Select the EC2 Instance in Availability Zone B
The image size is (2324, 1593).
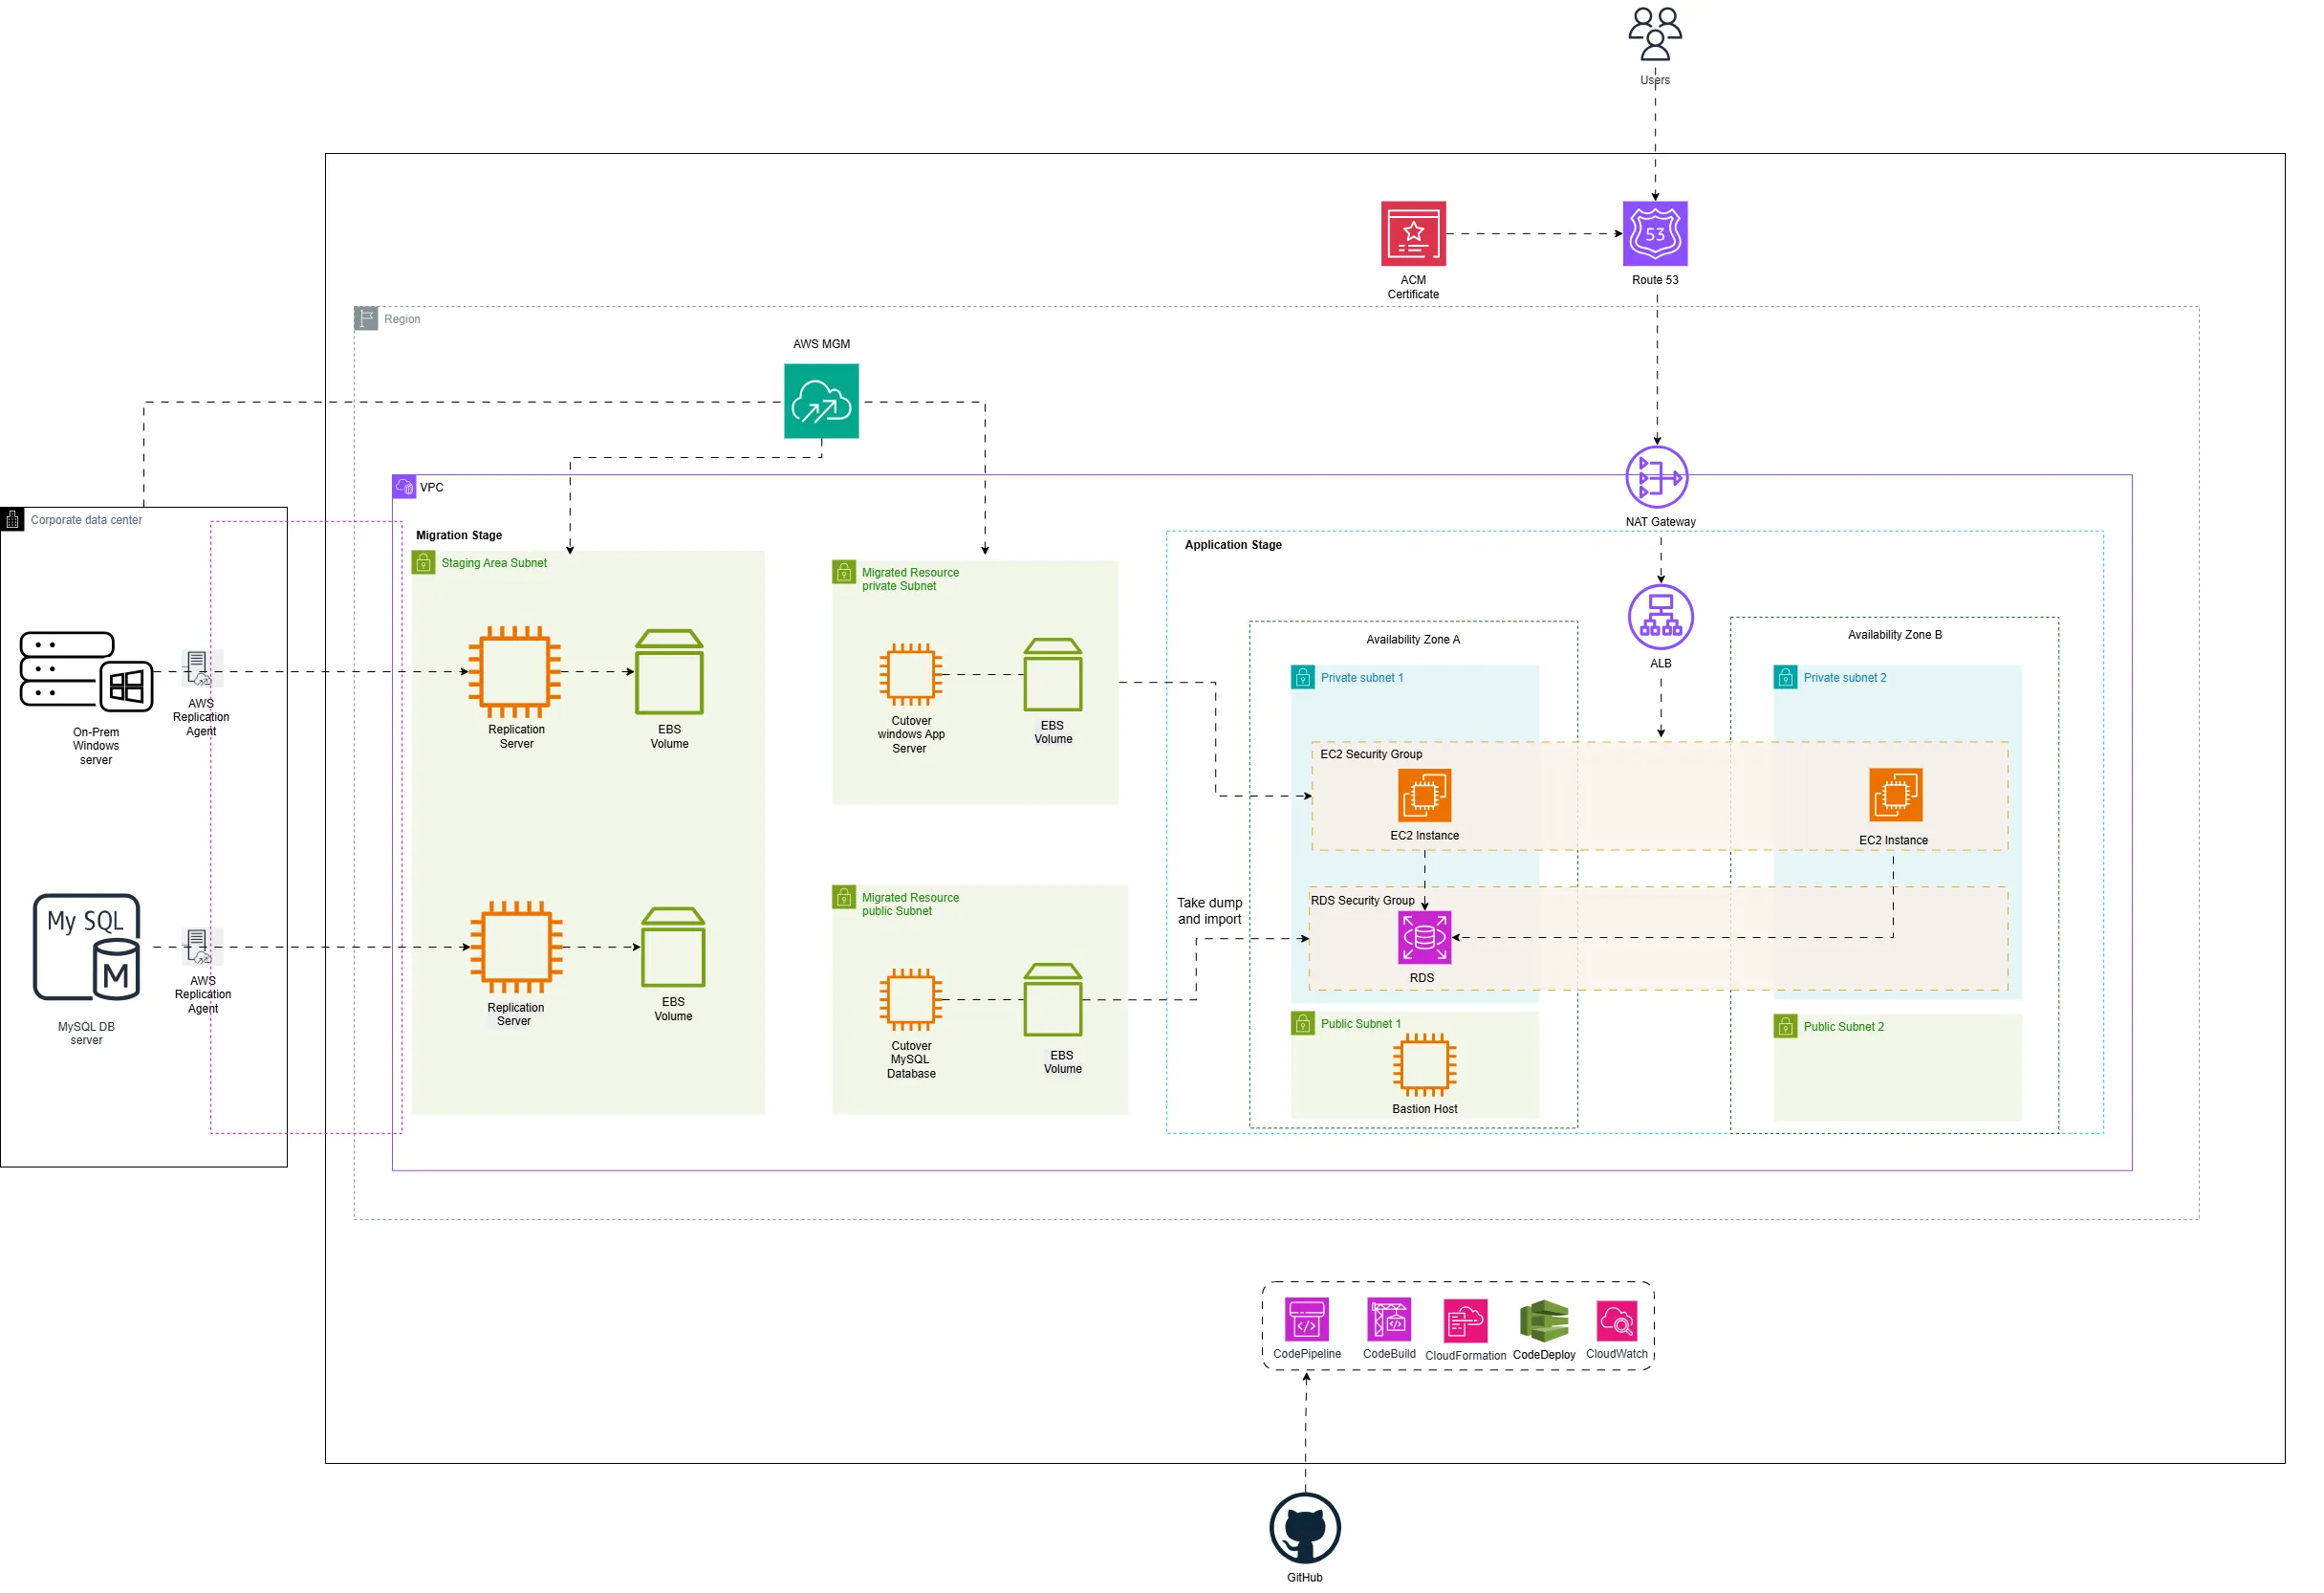pos(1895,795)
